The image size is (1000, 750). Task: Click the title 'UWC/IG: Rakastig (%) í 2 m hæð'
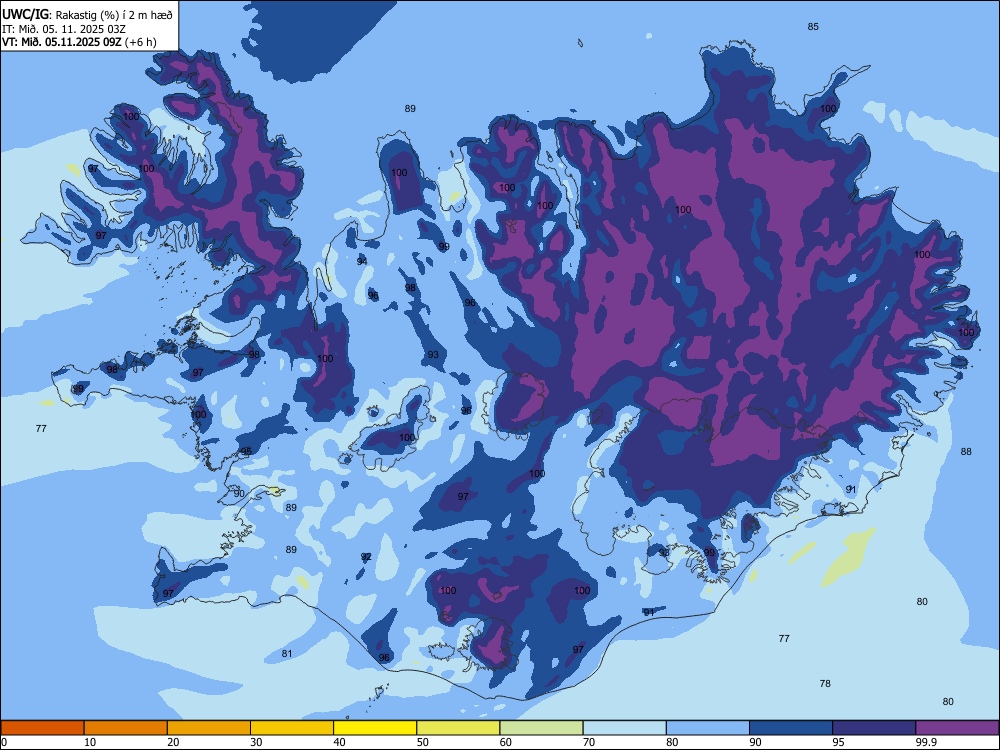pos(87,15)
